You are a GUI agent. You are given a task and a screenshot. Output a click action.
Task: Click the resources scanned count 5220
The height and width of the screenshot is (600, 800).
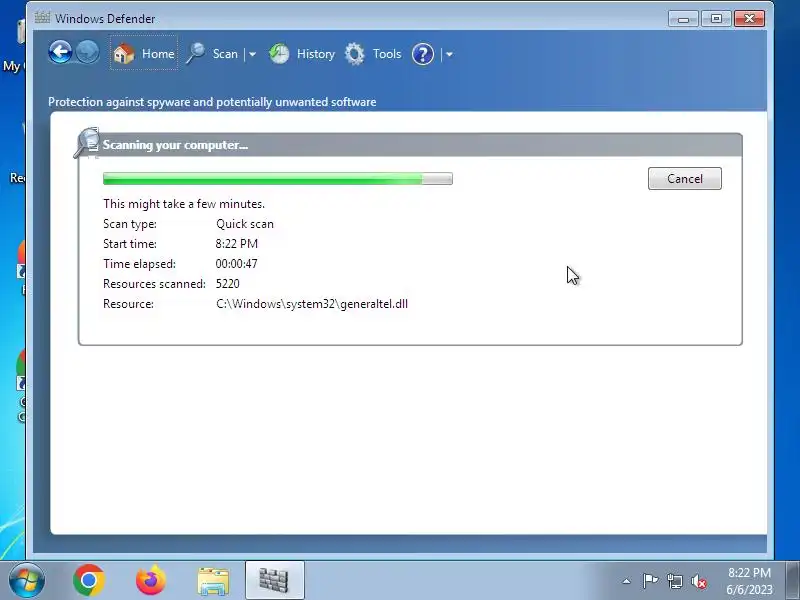tap(228, 284)
